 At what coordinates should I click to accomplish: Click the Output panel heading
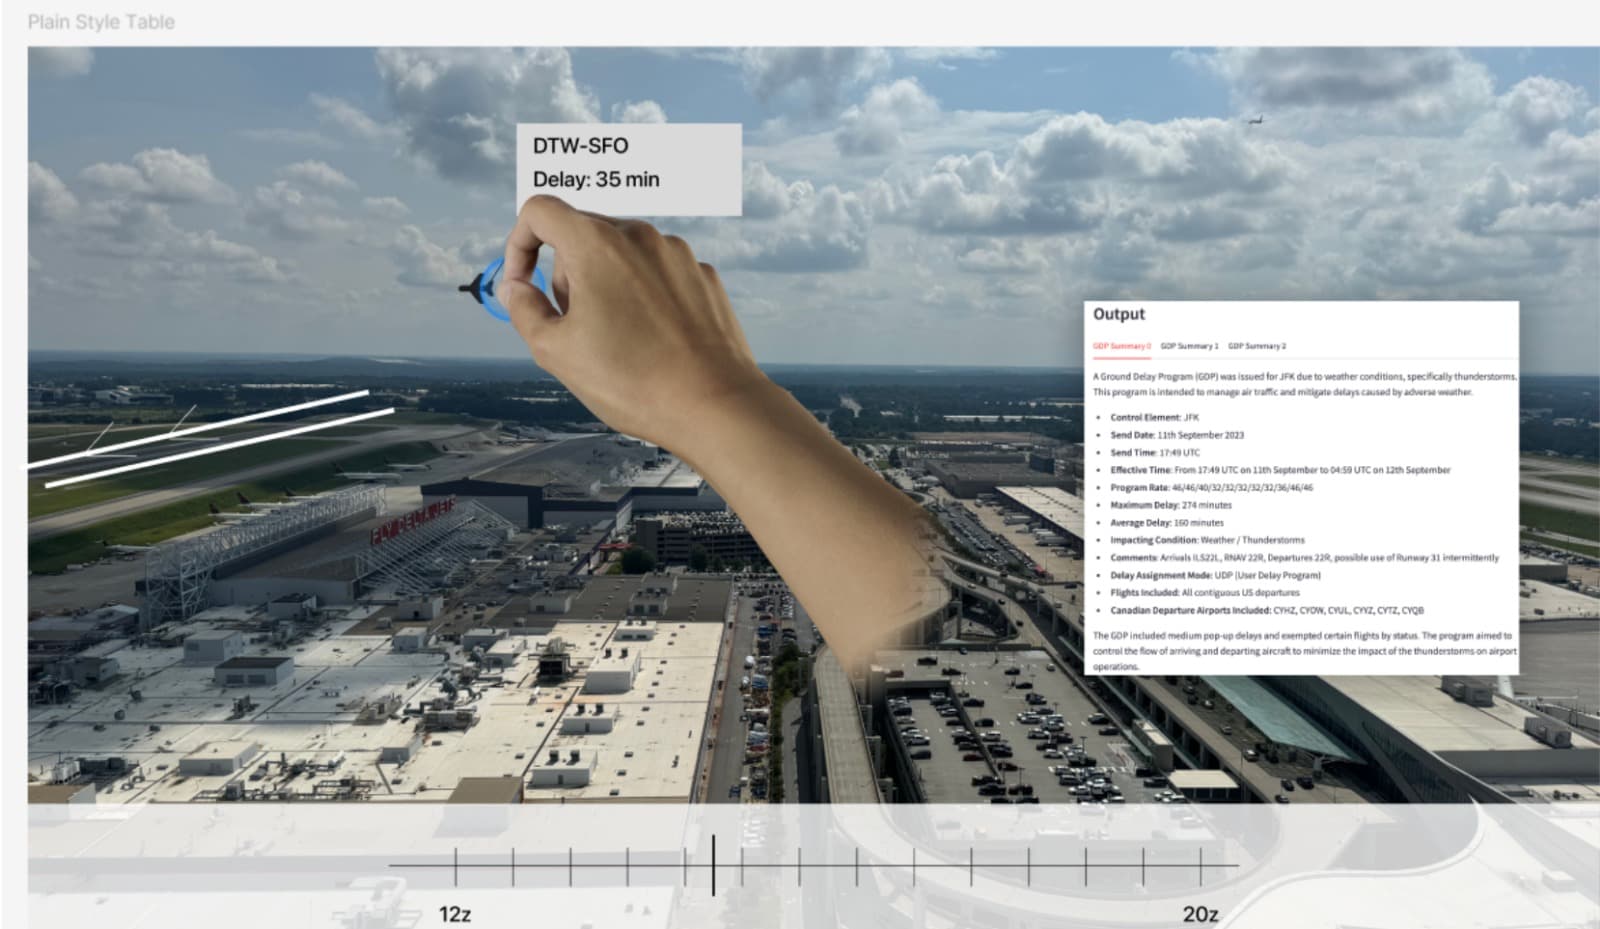[1119, 314]
